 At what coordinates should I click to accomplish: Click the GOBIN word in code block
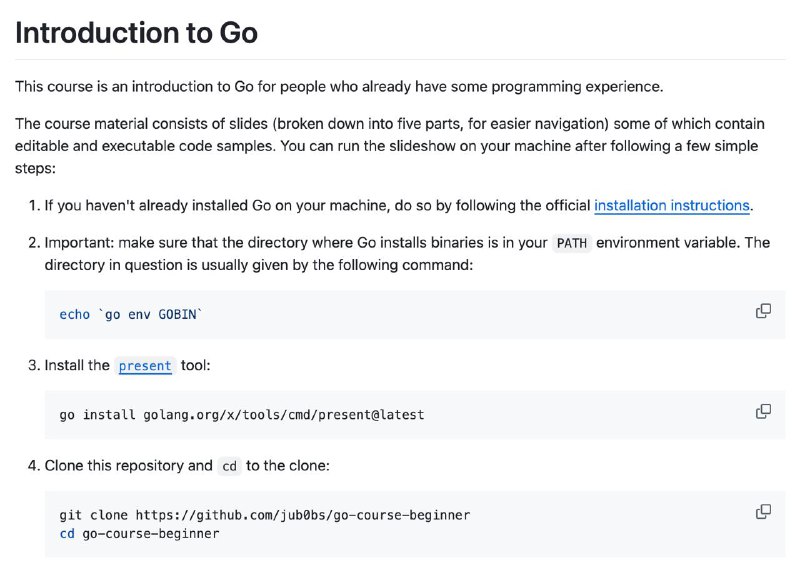click(177, 314)
